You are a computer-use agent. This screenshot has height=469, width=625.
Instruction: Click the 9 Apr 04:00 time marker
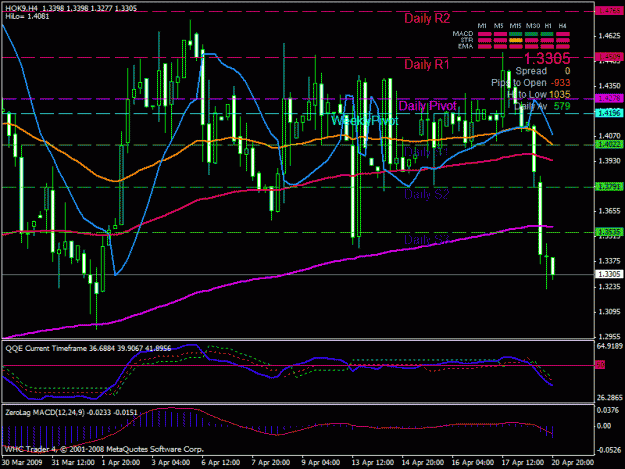point(321,462)
